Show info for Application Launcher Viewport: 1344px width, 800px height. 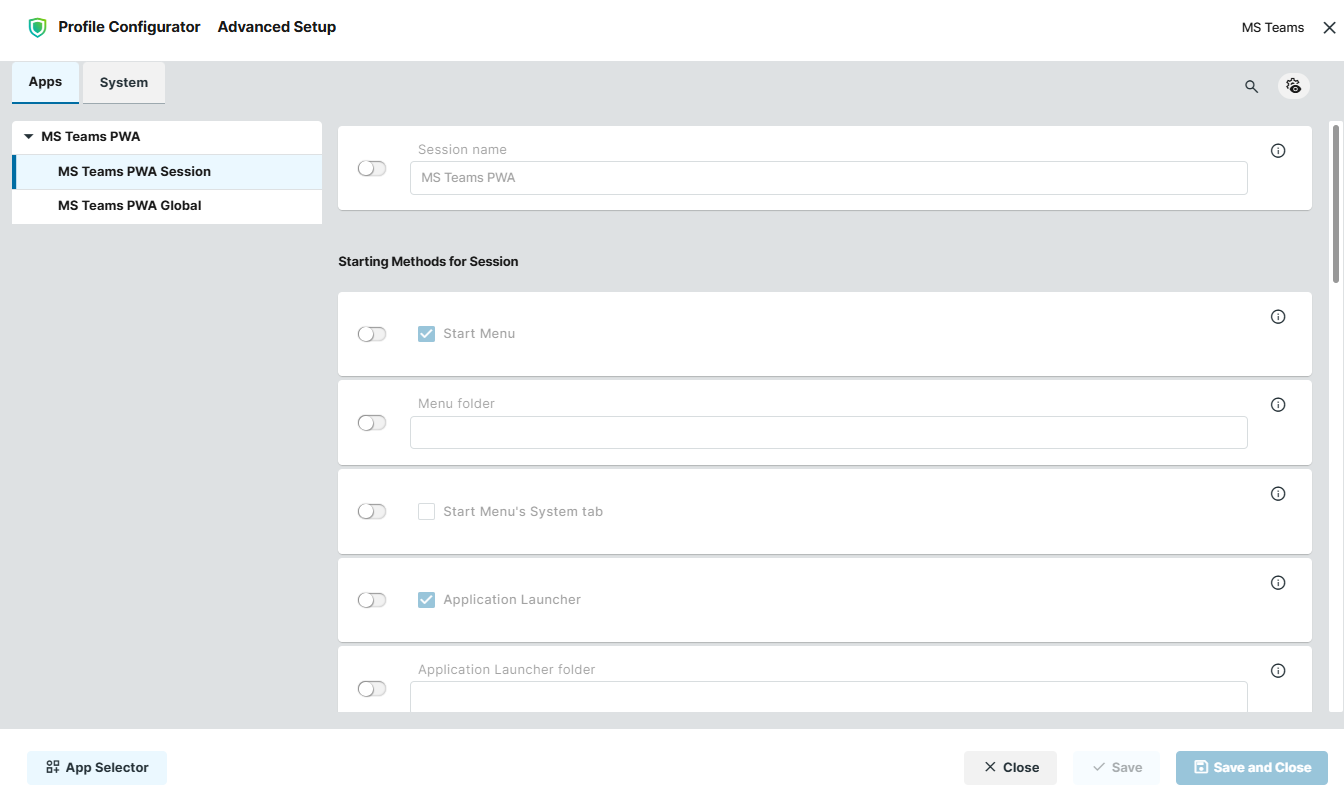pyautogui.click(x=1278, y=583)
